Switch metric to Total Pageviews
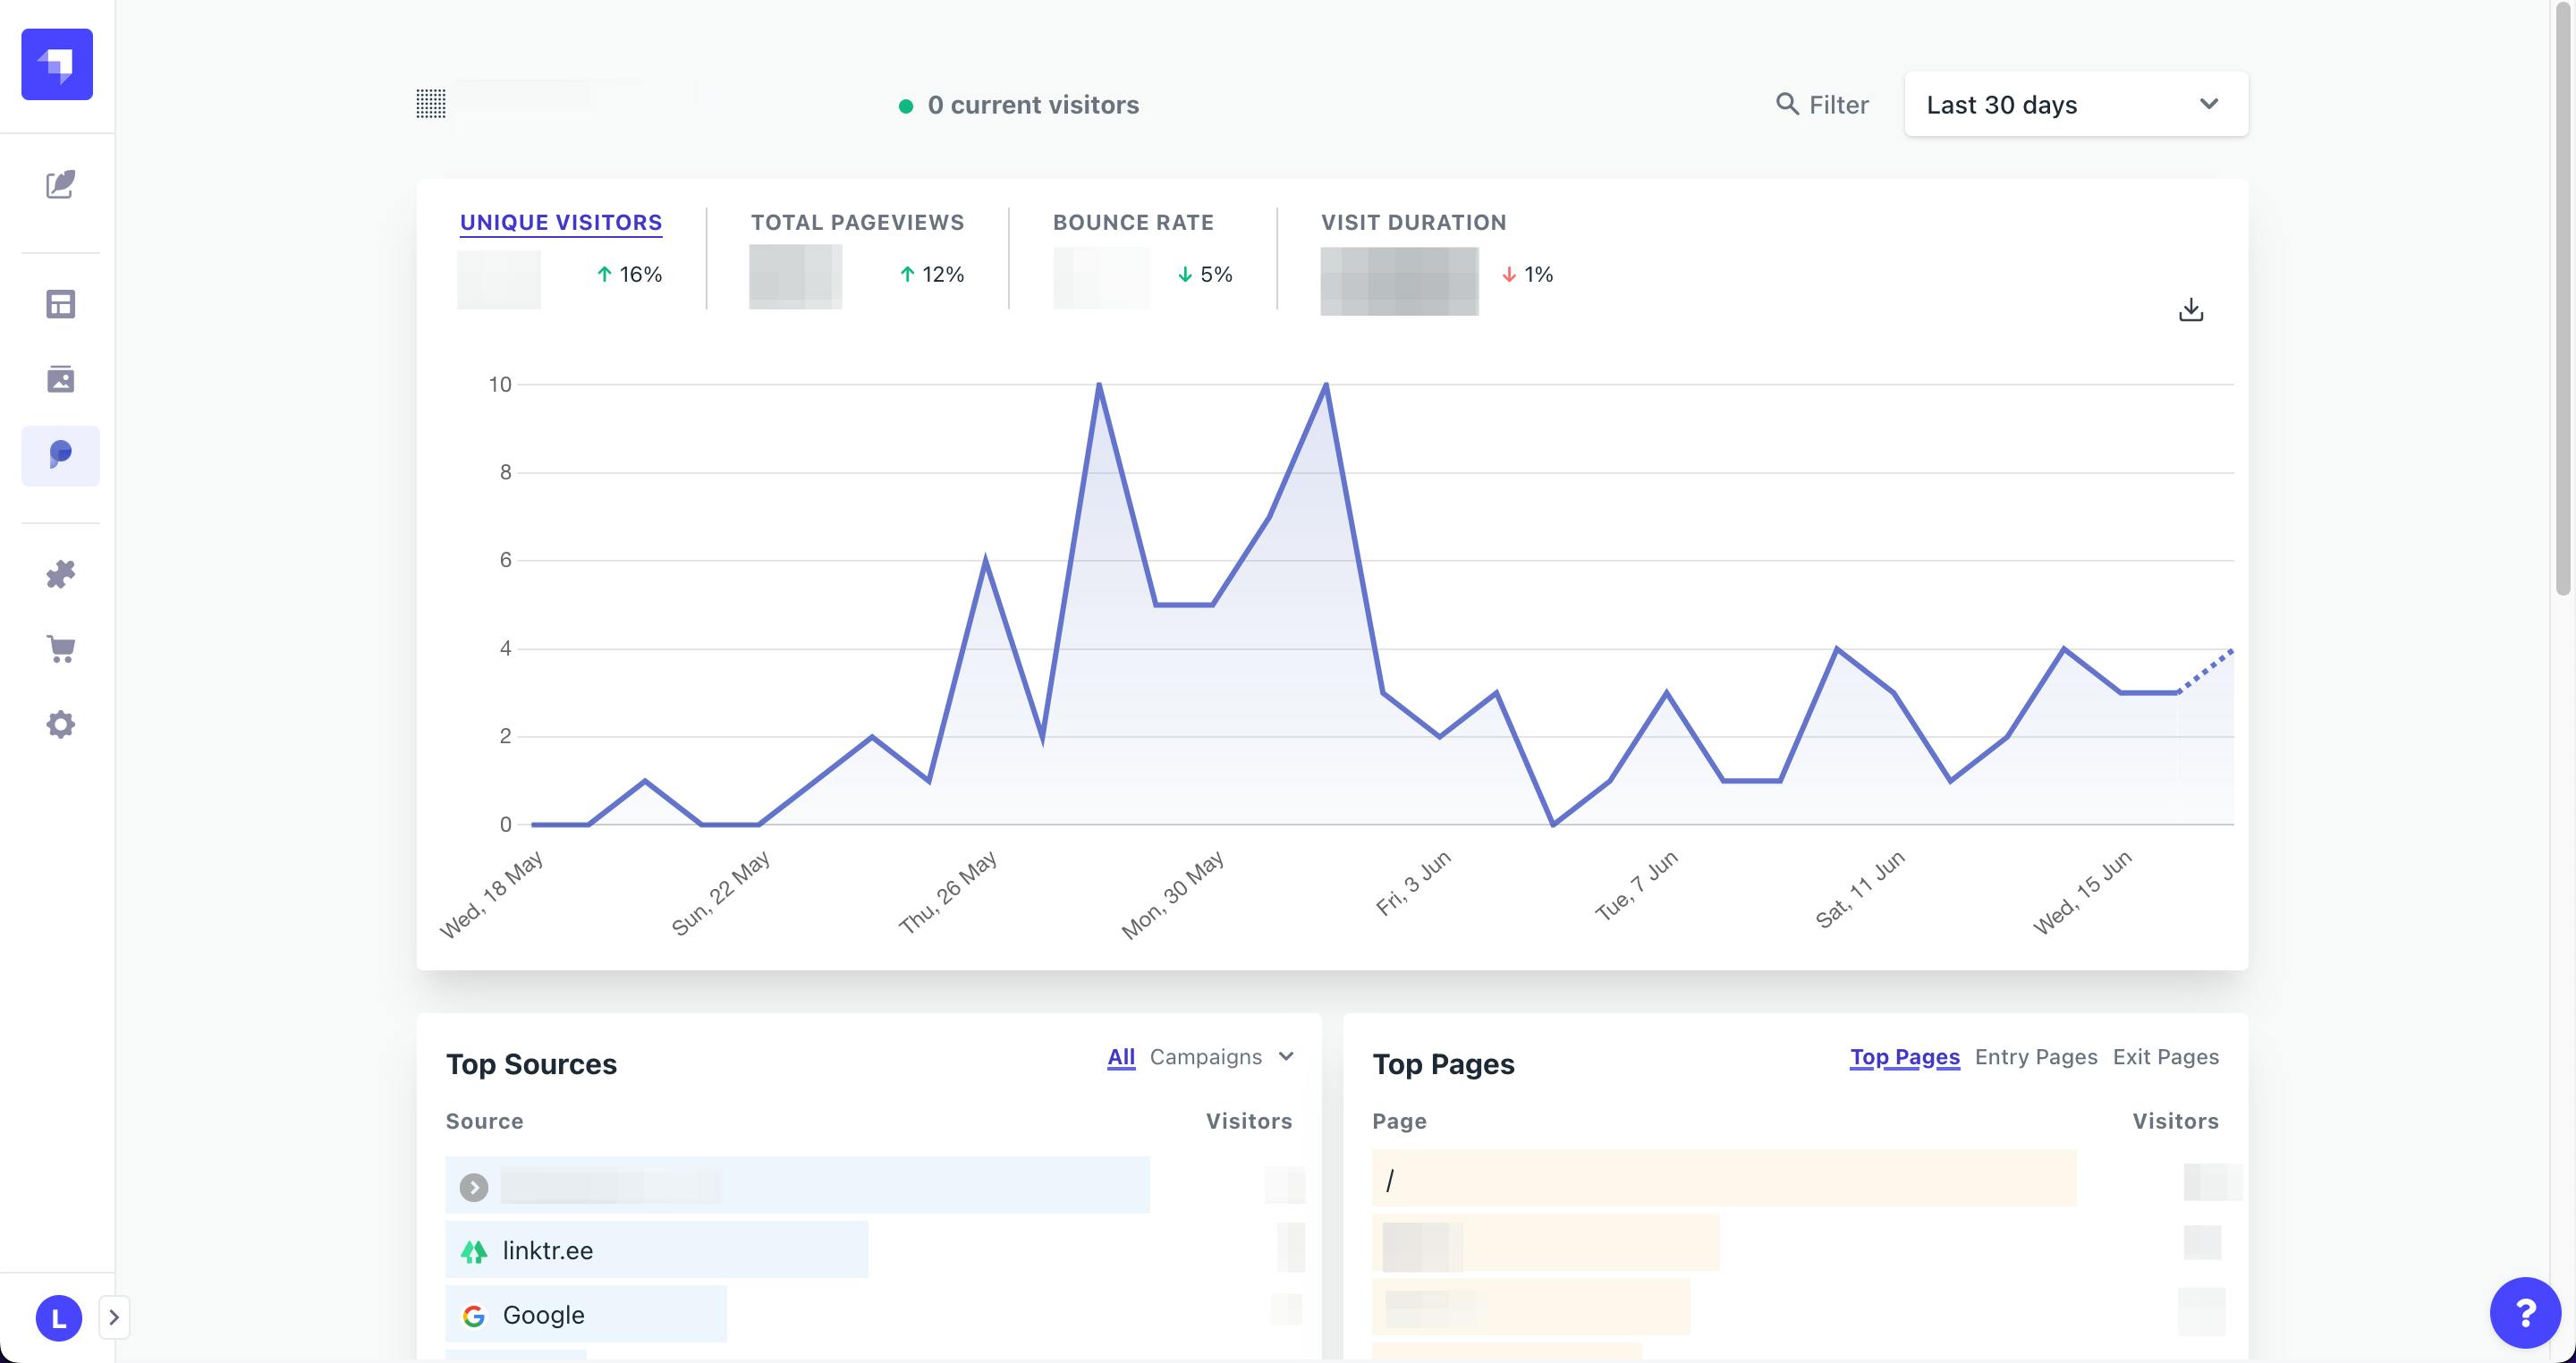Screen dimensions: 2576x1363 [857, 222]
